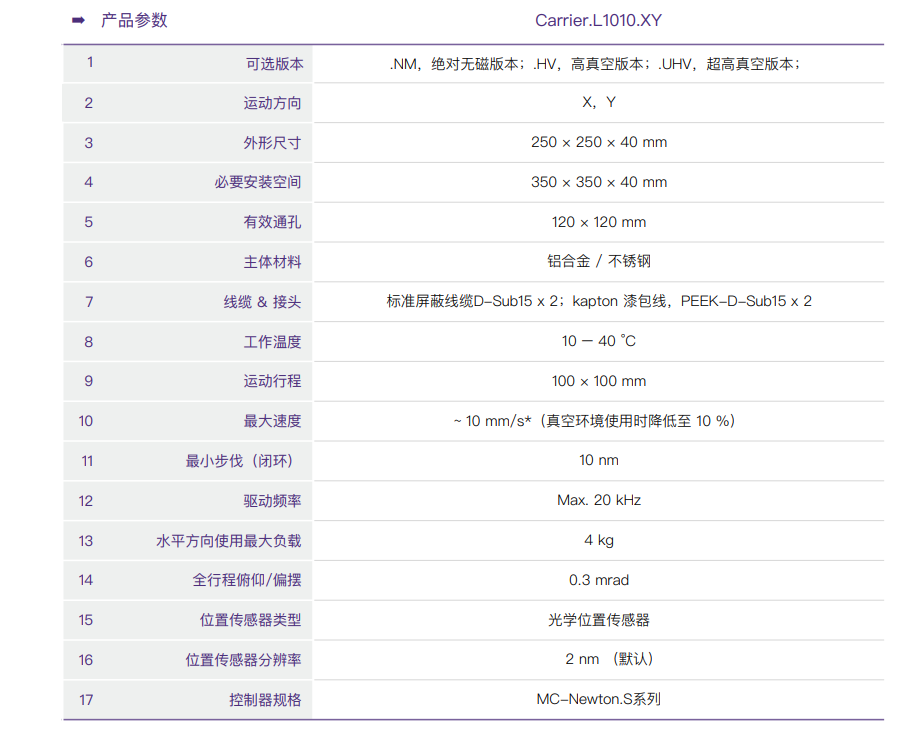The height and width of the screenshot is (731, 909).
Task: Click the 产品参数 section heading
Action: (x=134, y=20)
